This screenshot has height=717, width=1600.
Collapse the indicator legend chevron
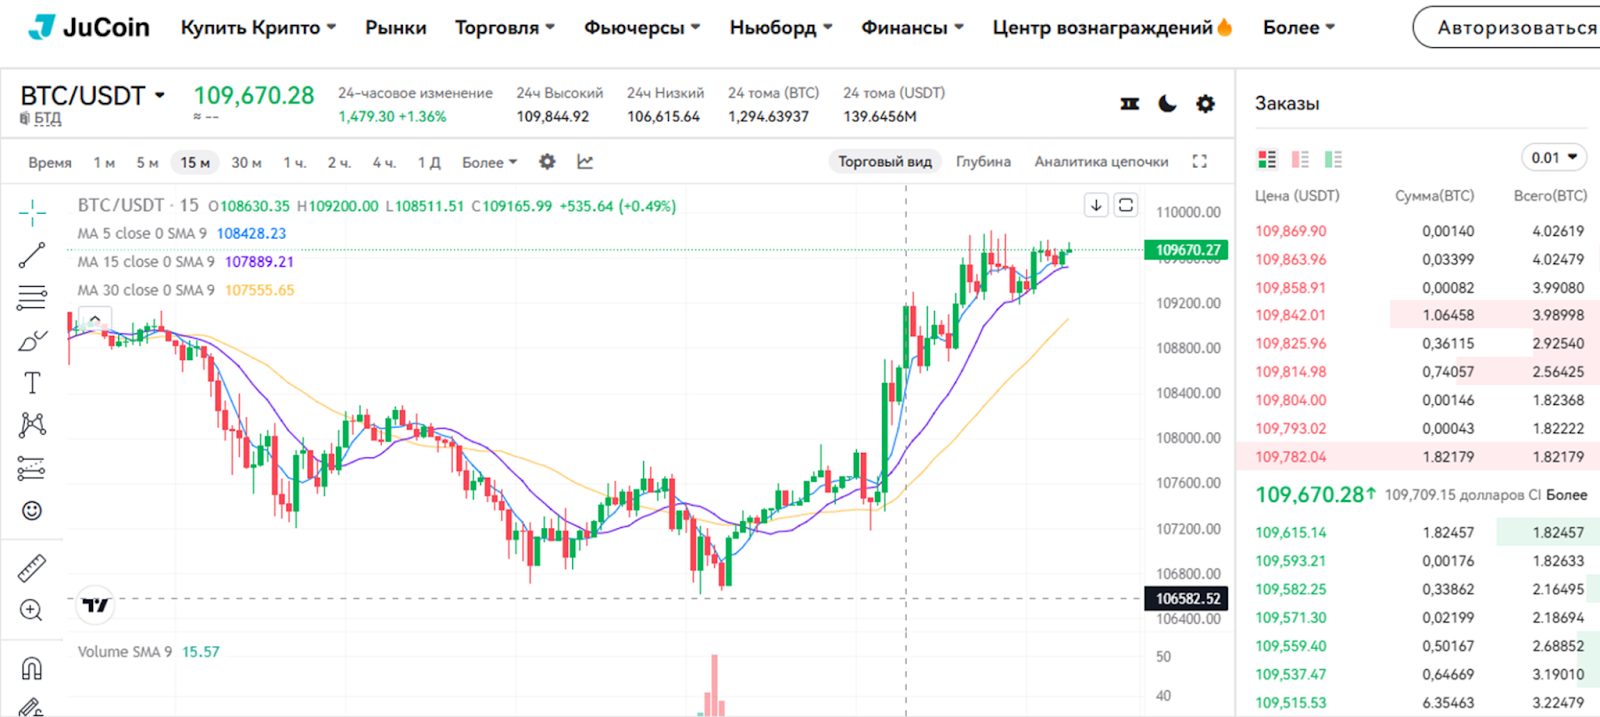[x=95, y=319]
